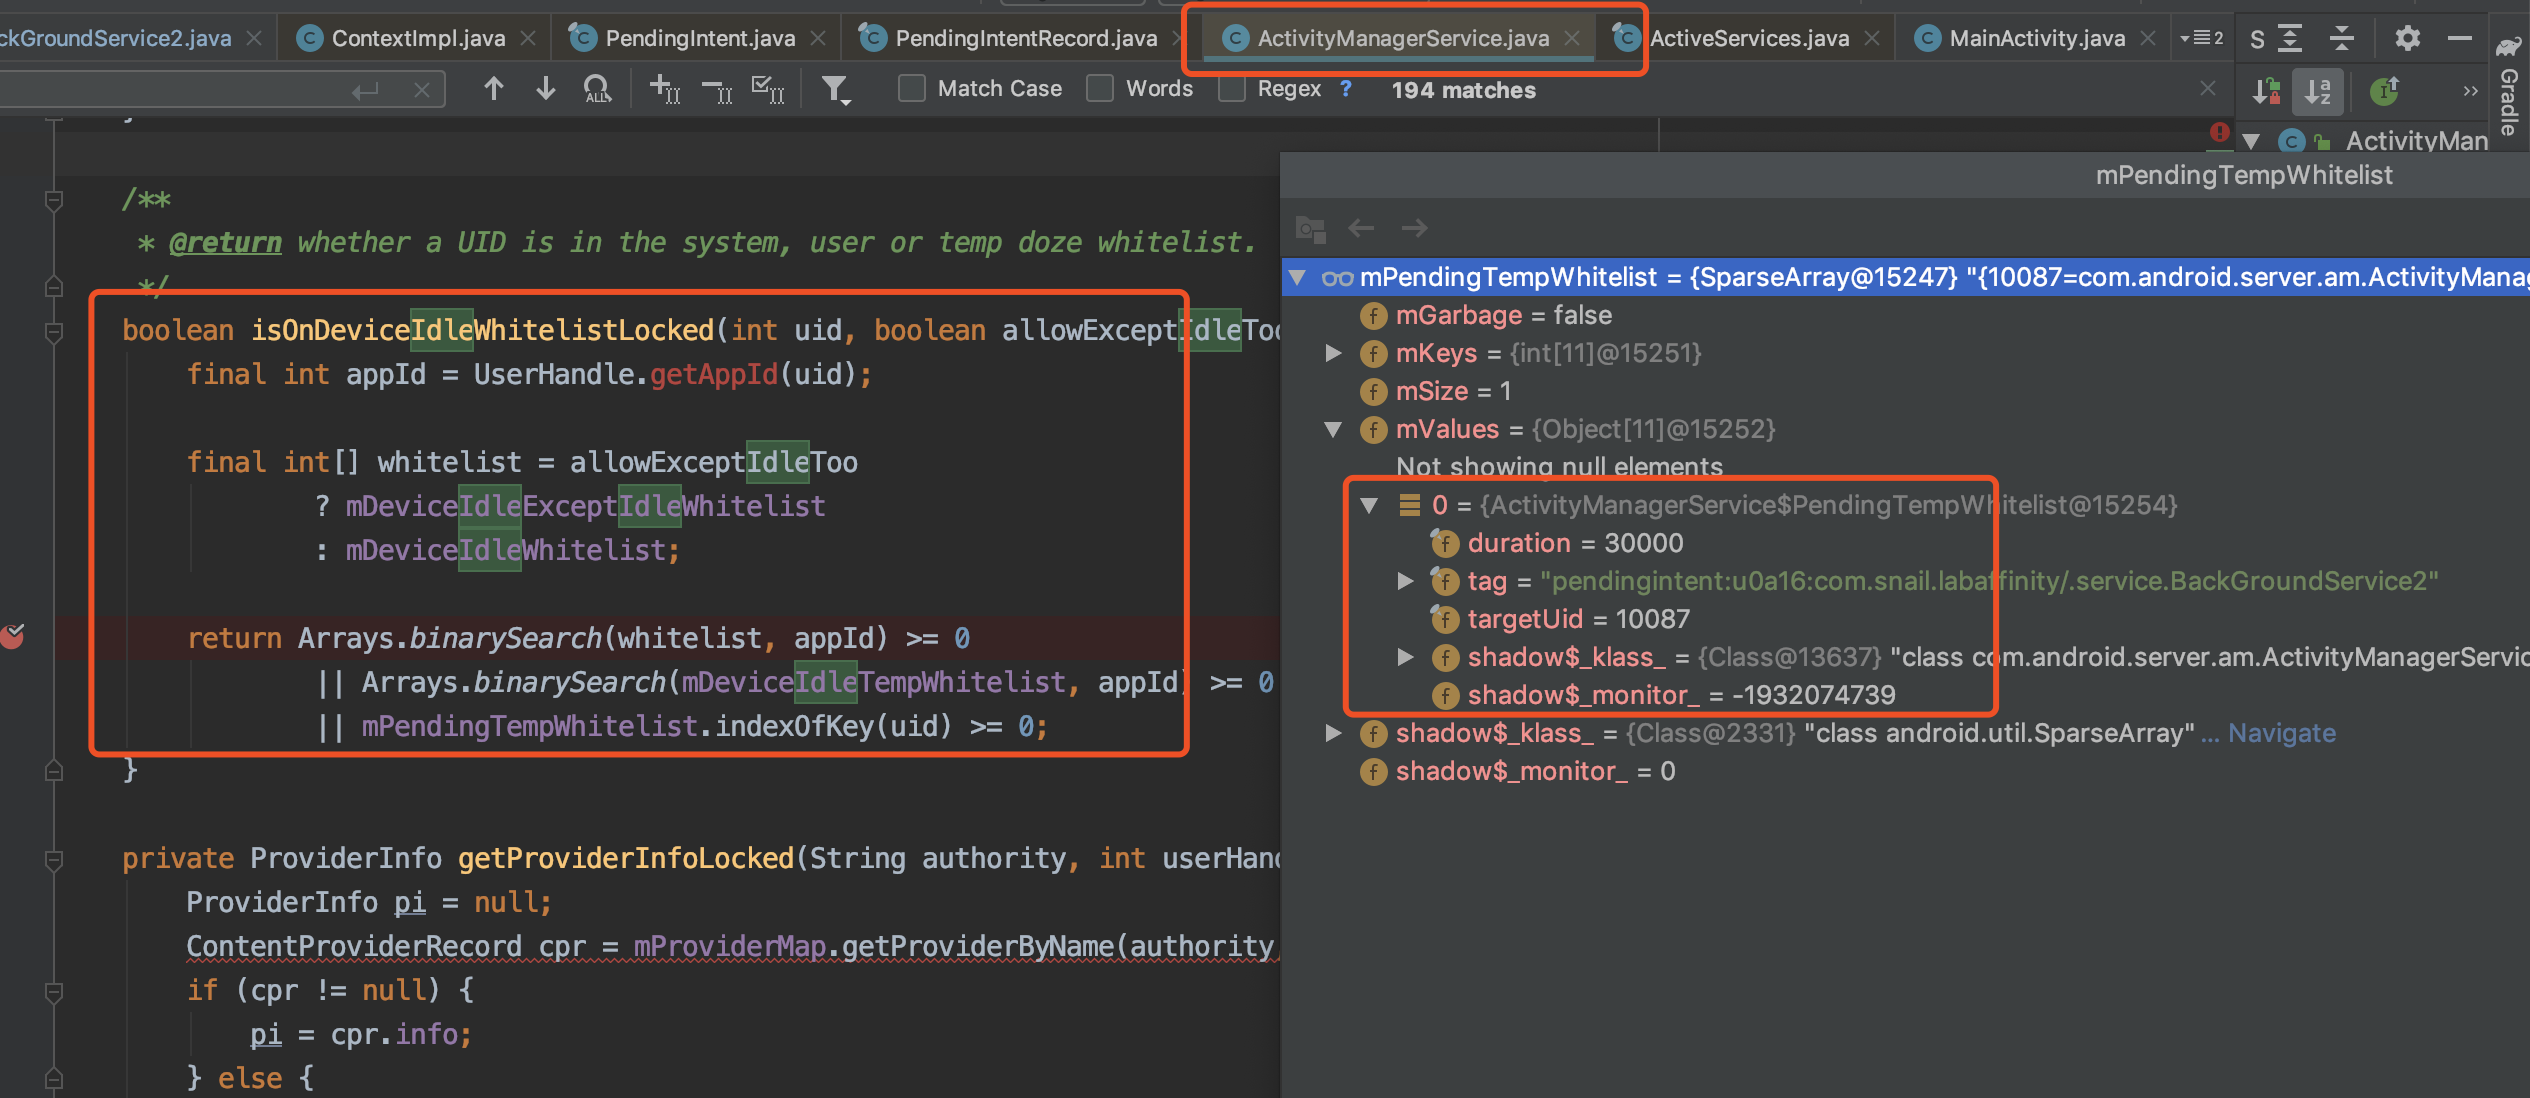2530x1098 pixels.
Task: Click Expand All icon in Structure toolbar
Action: click(x=2289, y=38)
